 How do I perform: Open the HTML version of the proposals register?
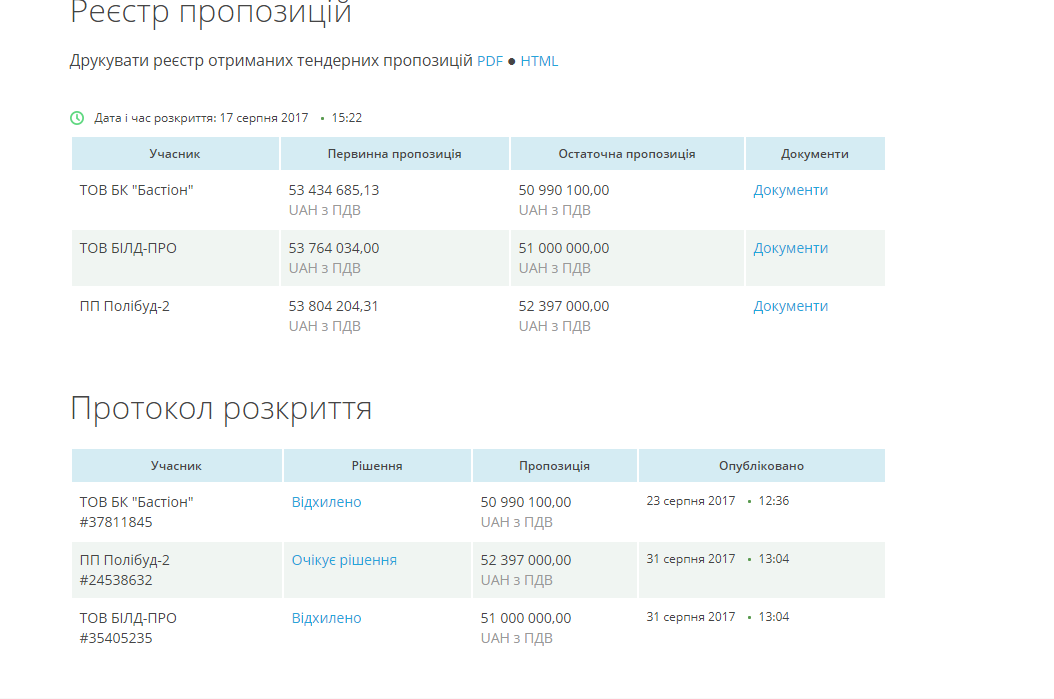coord(539,61)
